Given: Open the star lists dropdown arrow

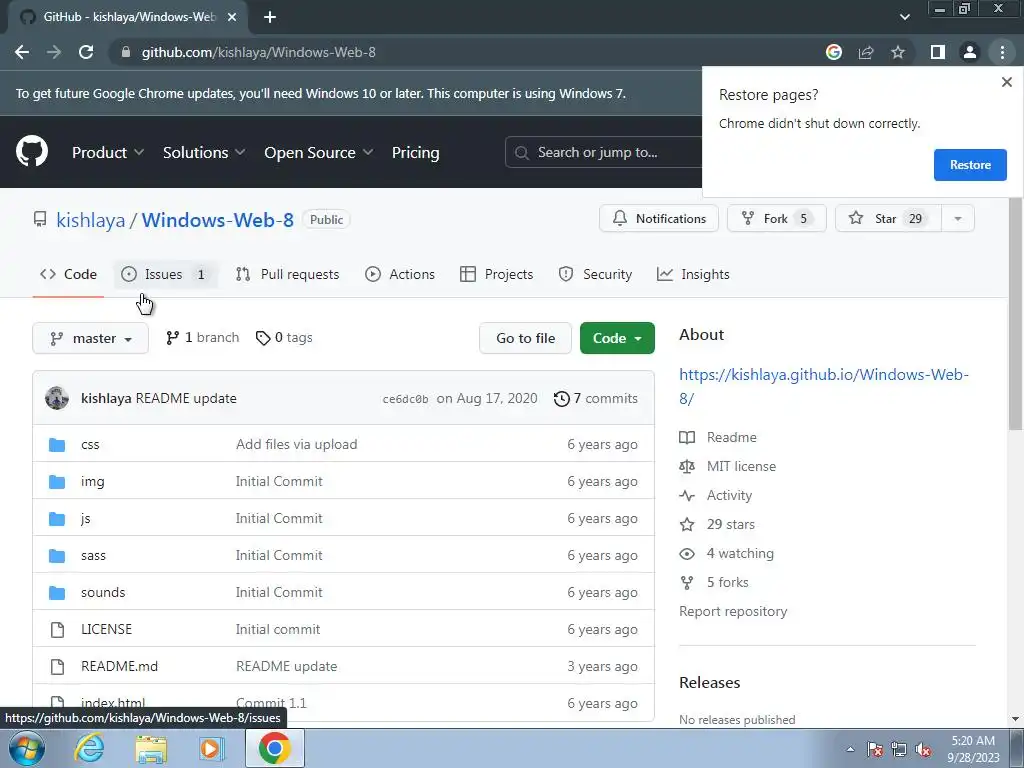Looking at the screenshot, I should [x=958, y=218].
